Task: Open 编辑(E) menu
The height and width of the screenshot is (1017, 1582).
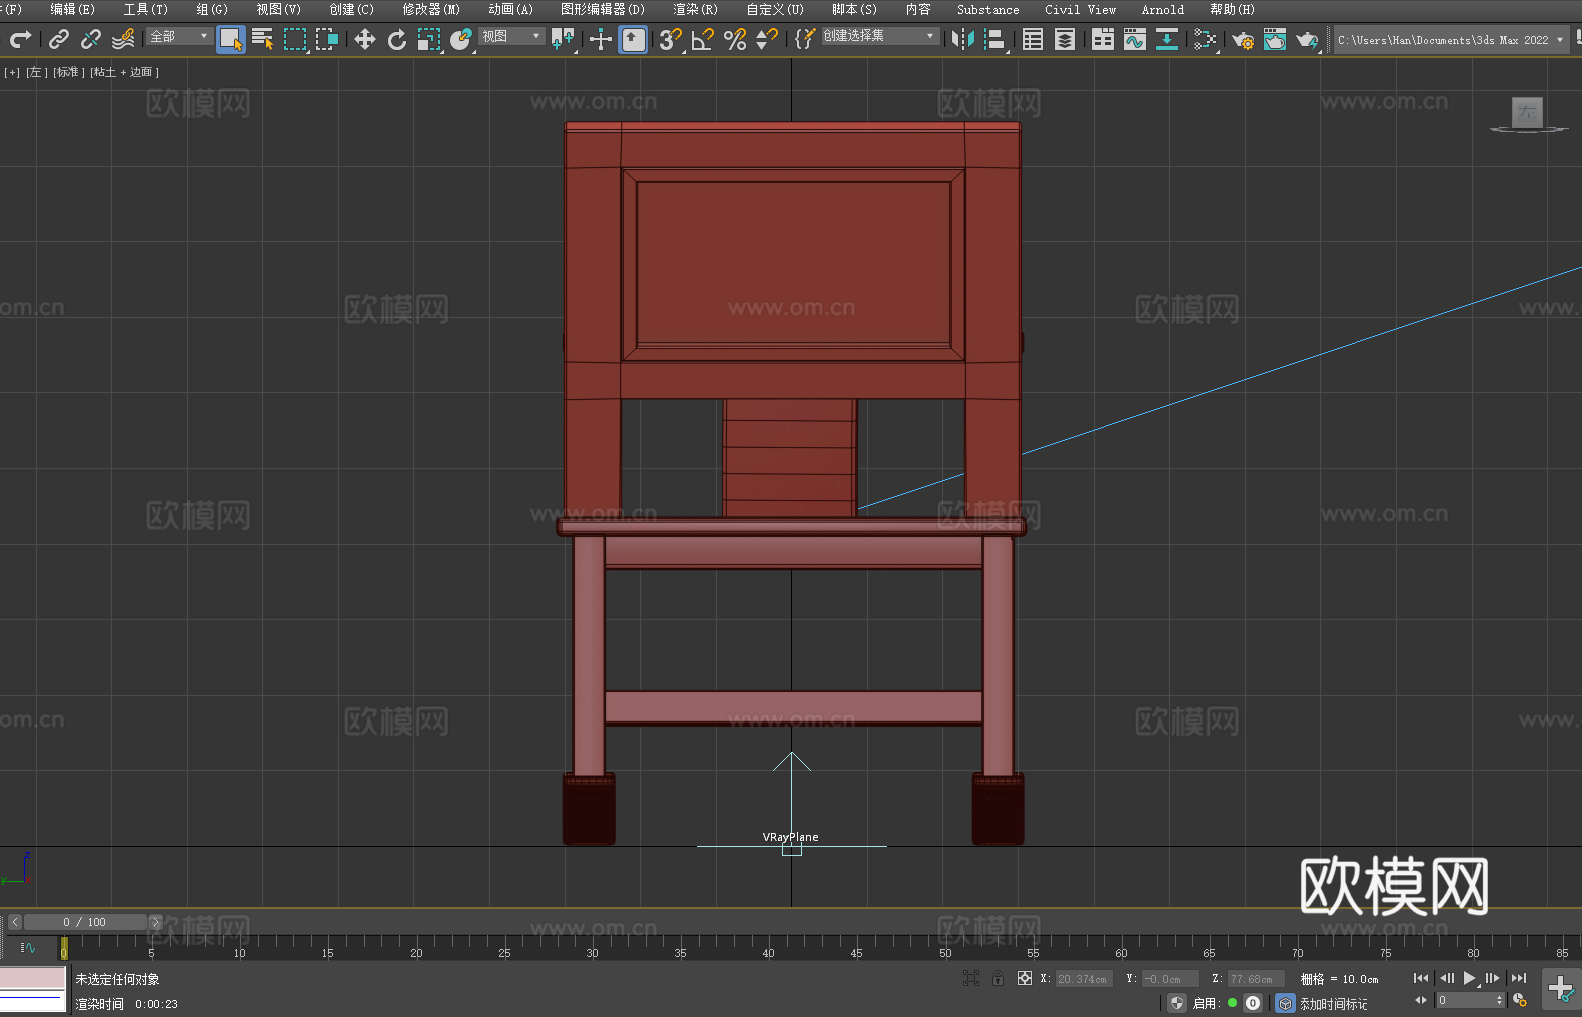Action: click(73, 9)
